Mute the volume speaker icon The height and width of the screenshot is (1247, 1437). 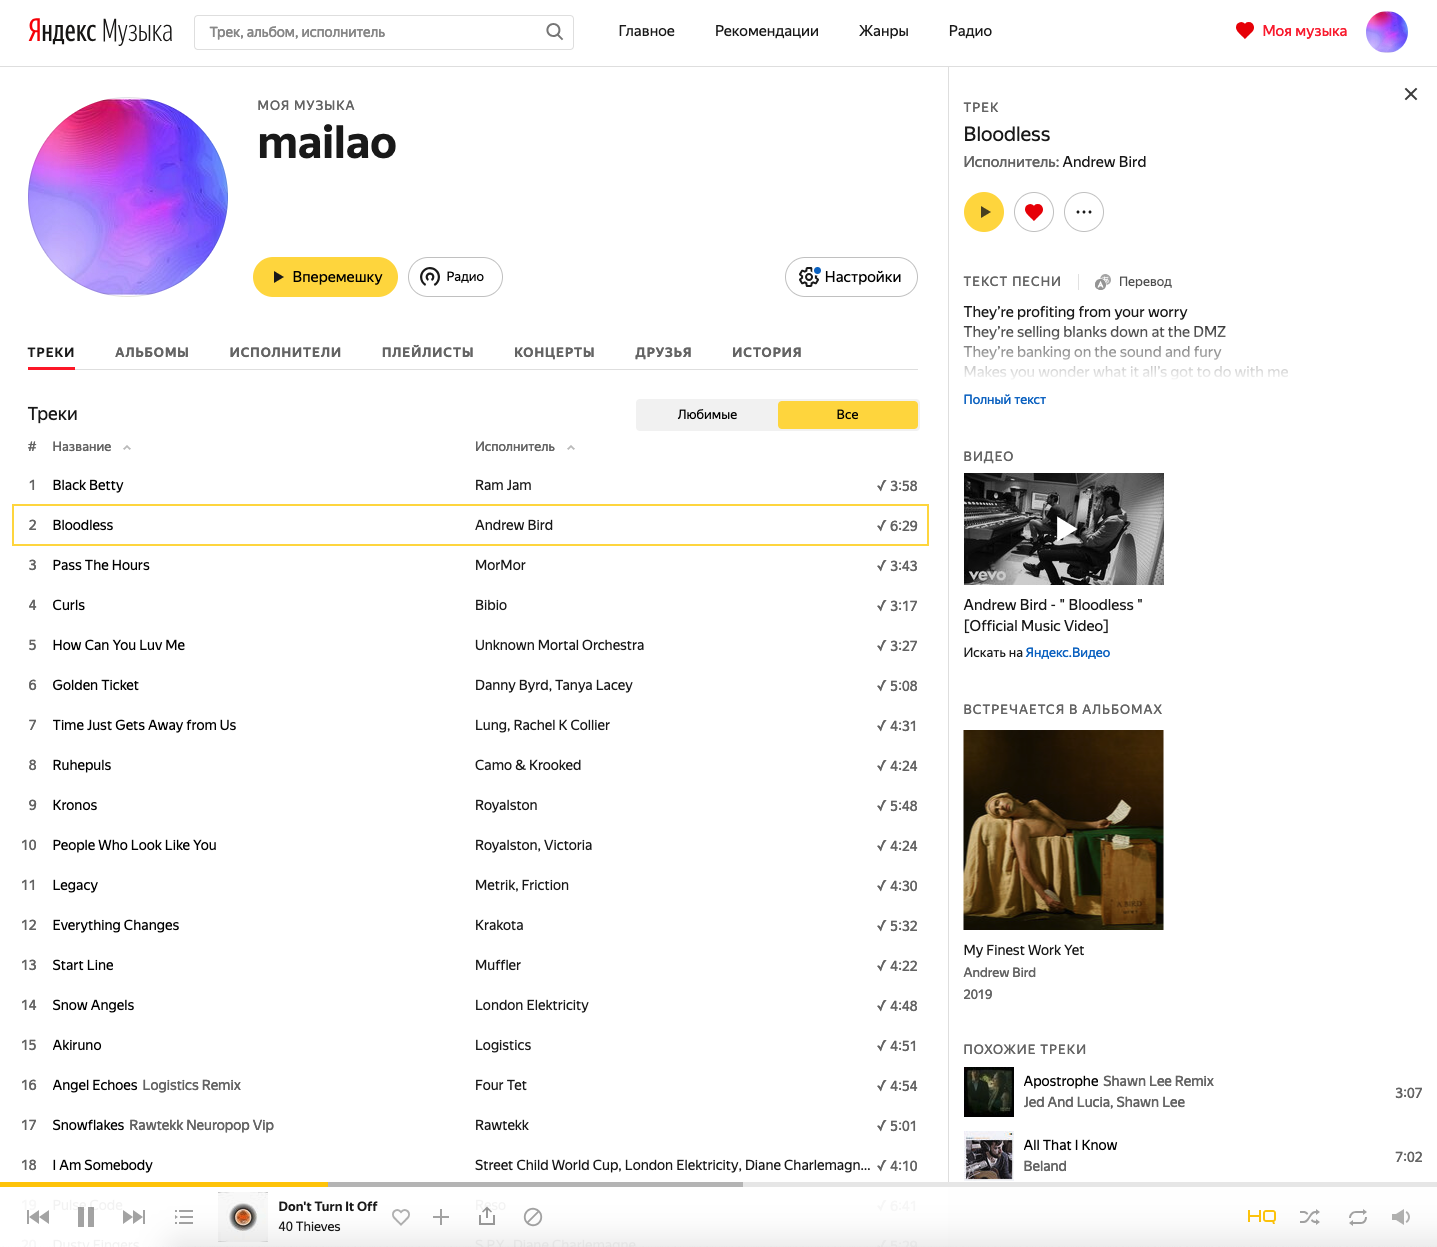click(x=1401, y=1217)
